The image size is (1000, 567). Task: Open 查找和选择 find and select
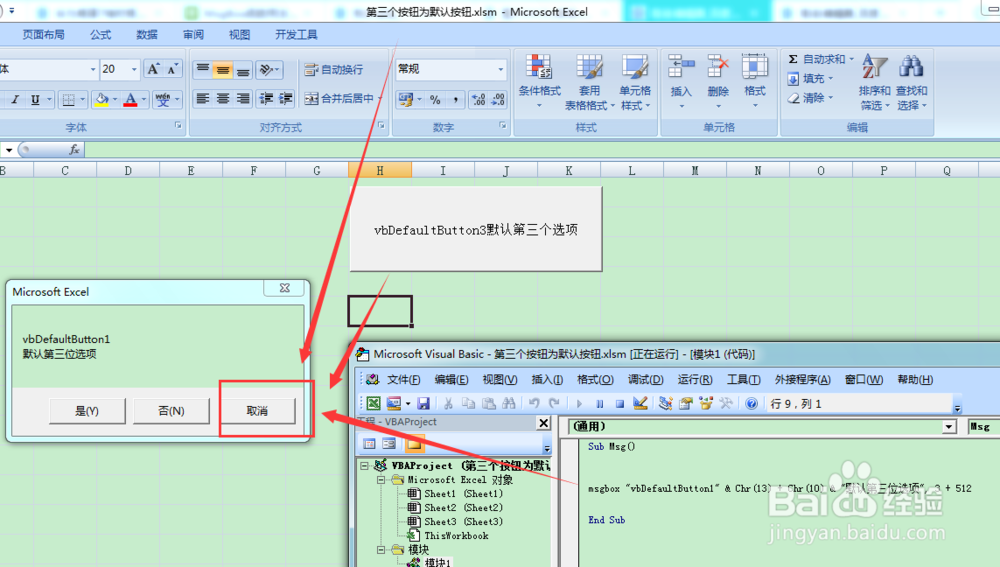[x=911, y=81]
